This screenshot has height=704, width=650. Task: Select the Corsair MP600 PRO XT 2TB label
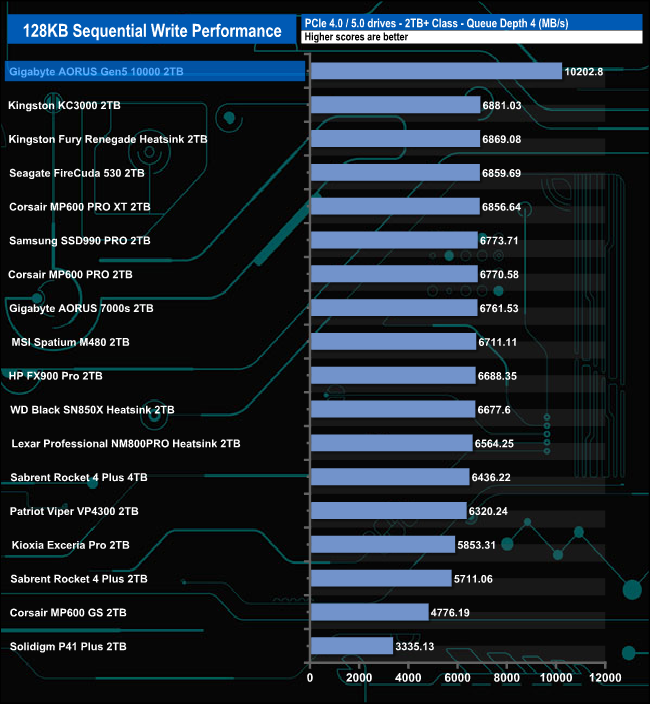(x=80, y=207)
